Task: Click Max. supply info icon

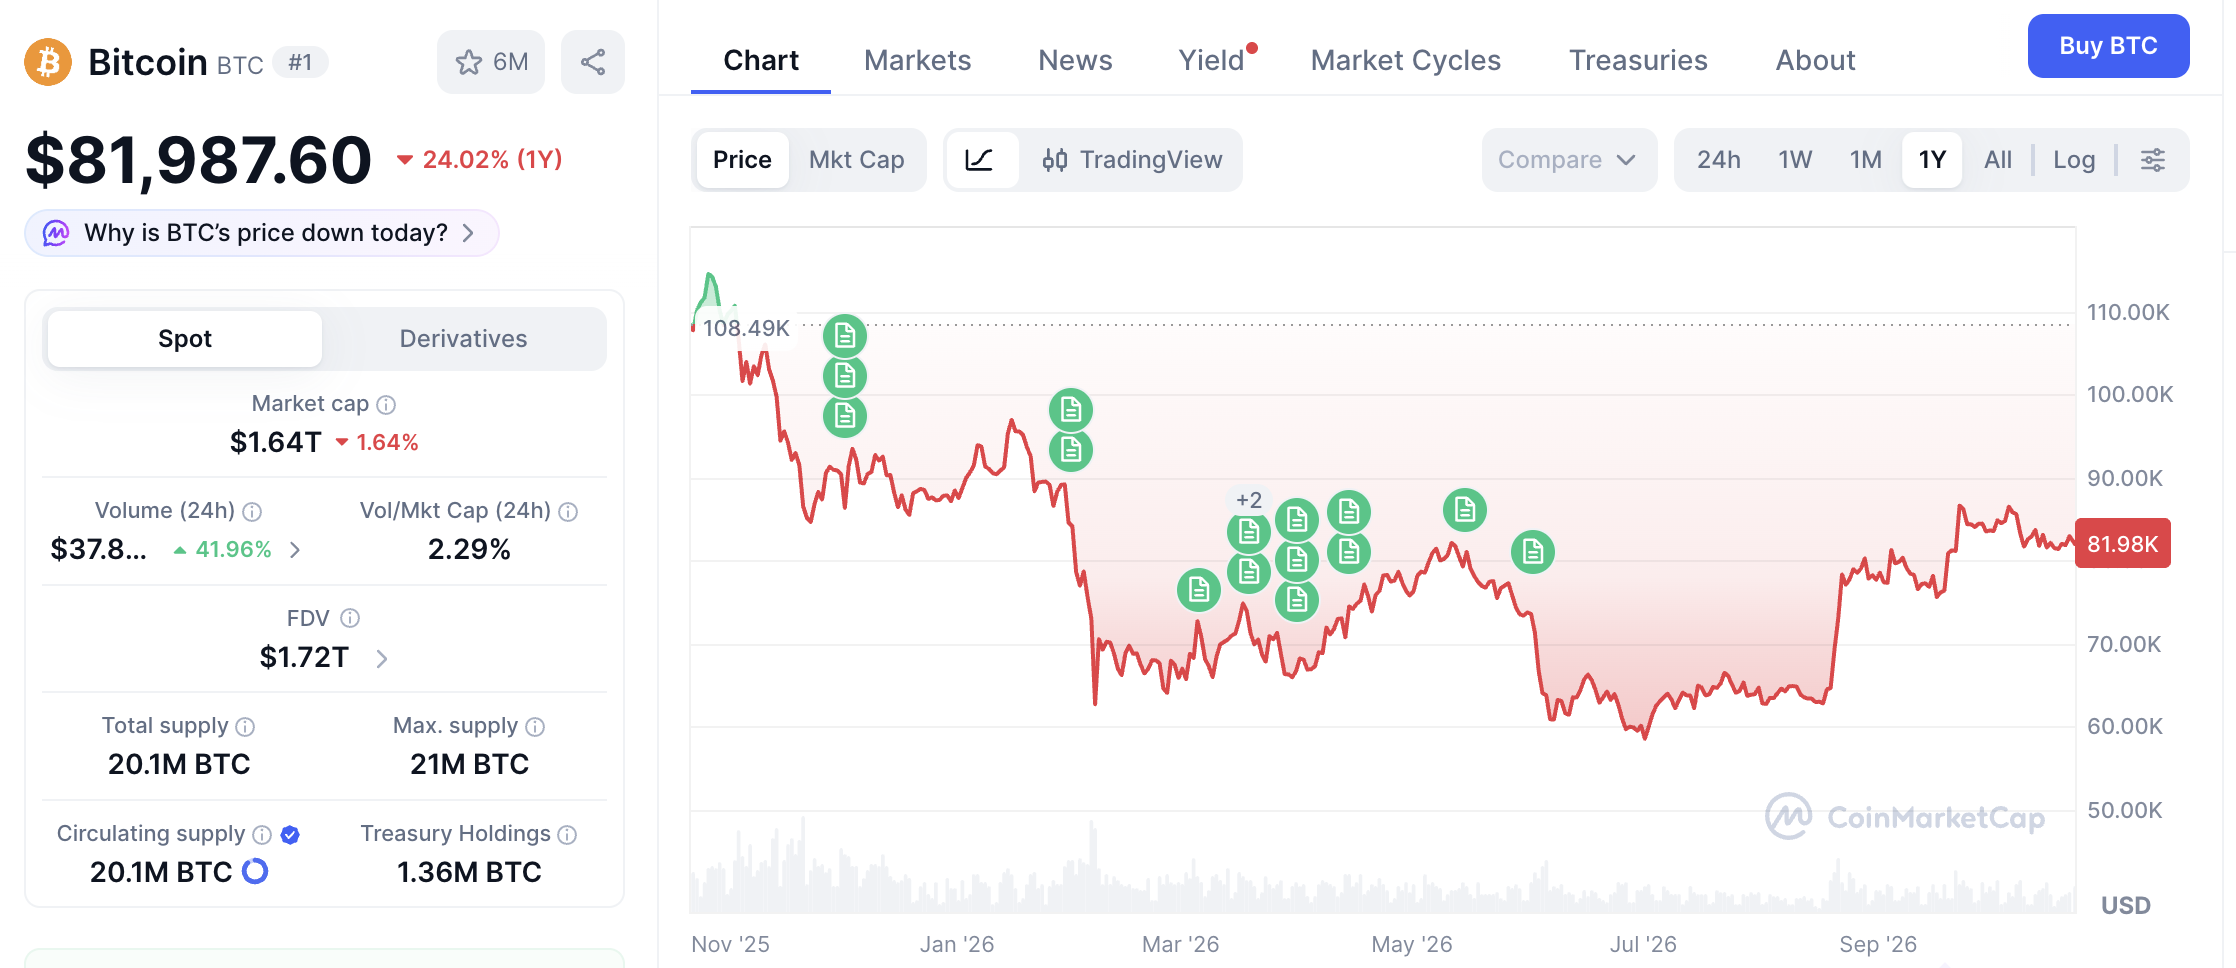Action: 535,727
